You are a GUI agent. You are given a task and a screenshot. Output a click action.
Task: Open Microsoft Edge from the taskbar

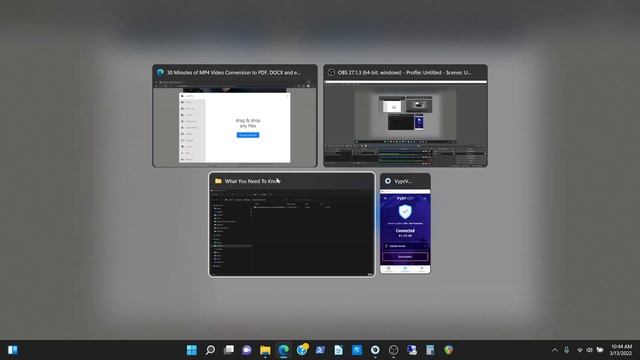[x=283, y=350]
